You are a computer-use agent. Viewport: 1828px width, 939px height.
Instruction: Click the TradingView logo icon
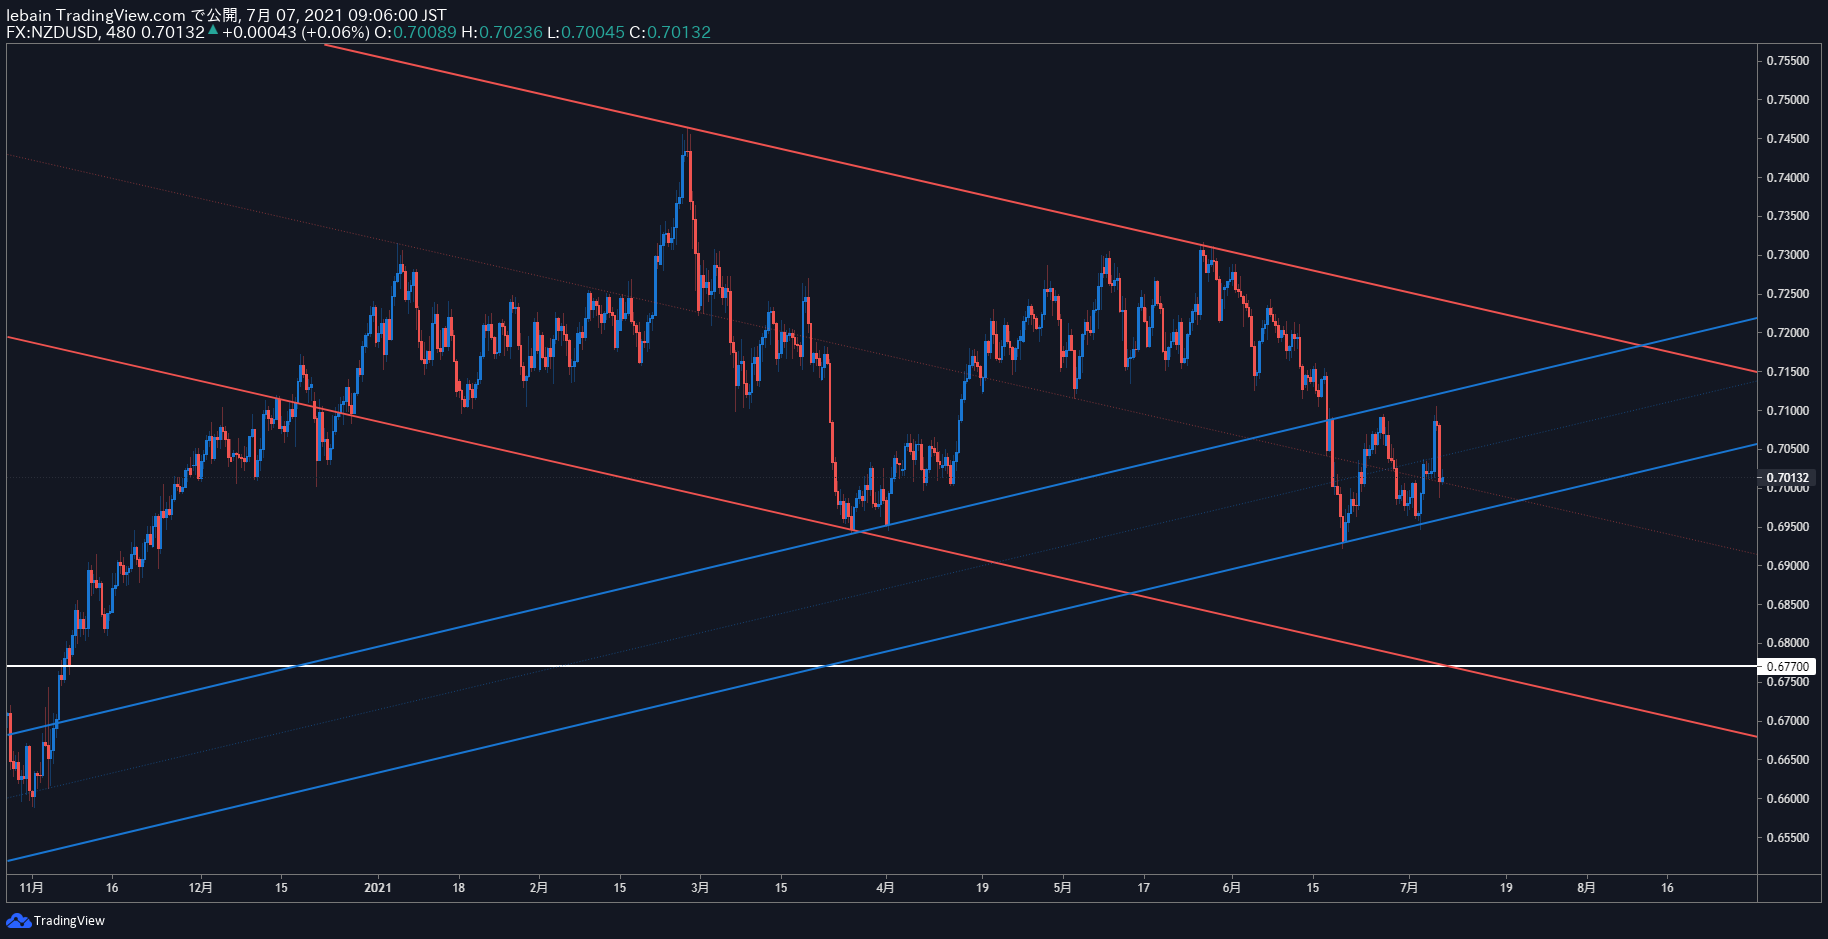point(18,920)
